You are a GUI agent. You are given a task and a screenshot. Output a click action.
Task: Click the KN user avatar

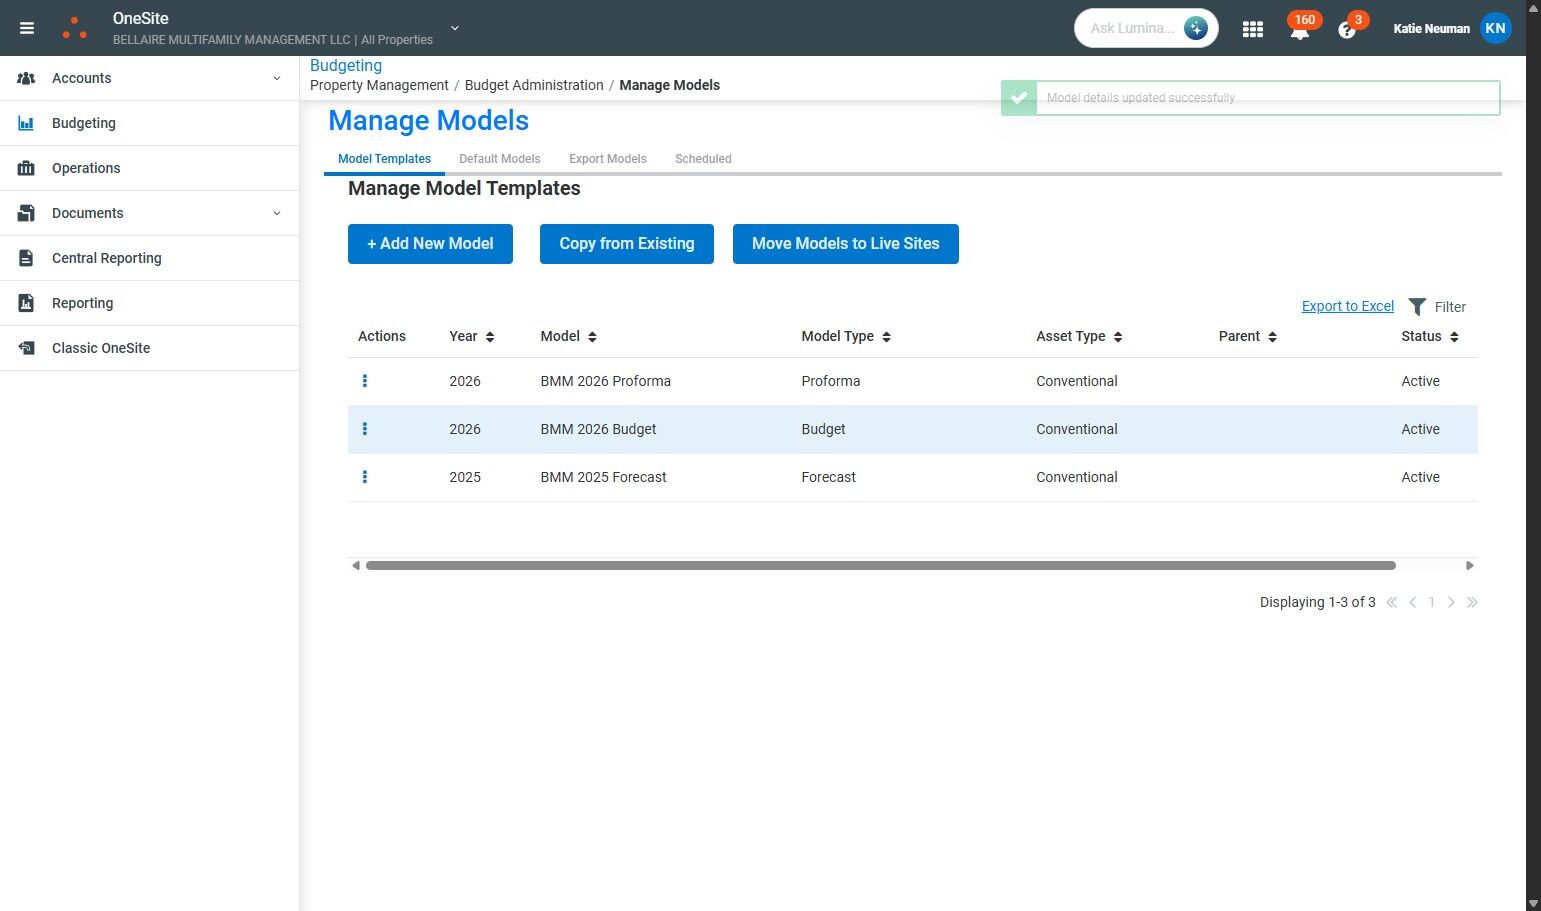coord(1495,28)
